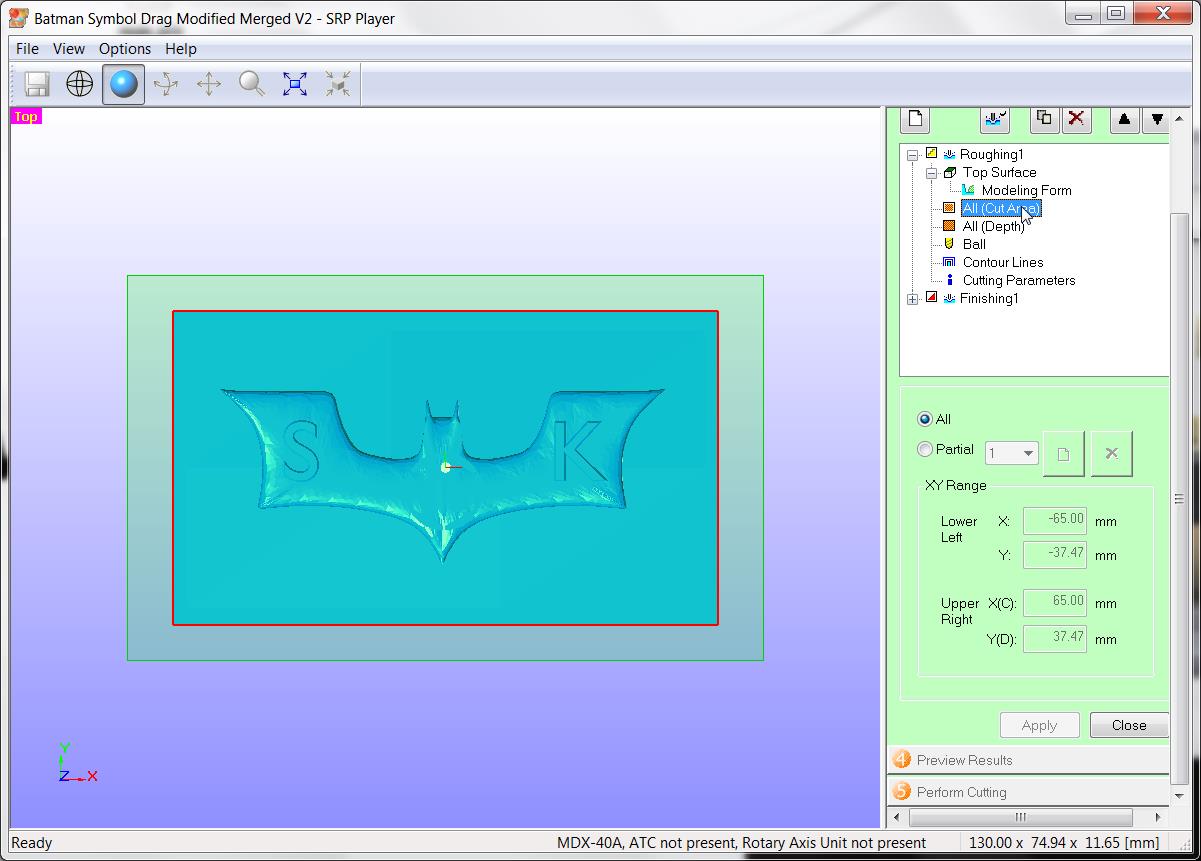
Task: Click the Cutting Parameters info icon
Action: 949,280
